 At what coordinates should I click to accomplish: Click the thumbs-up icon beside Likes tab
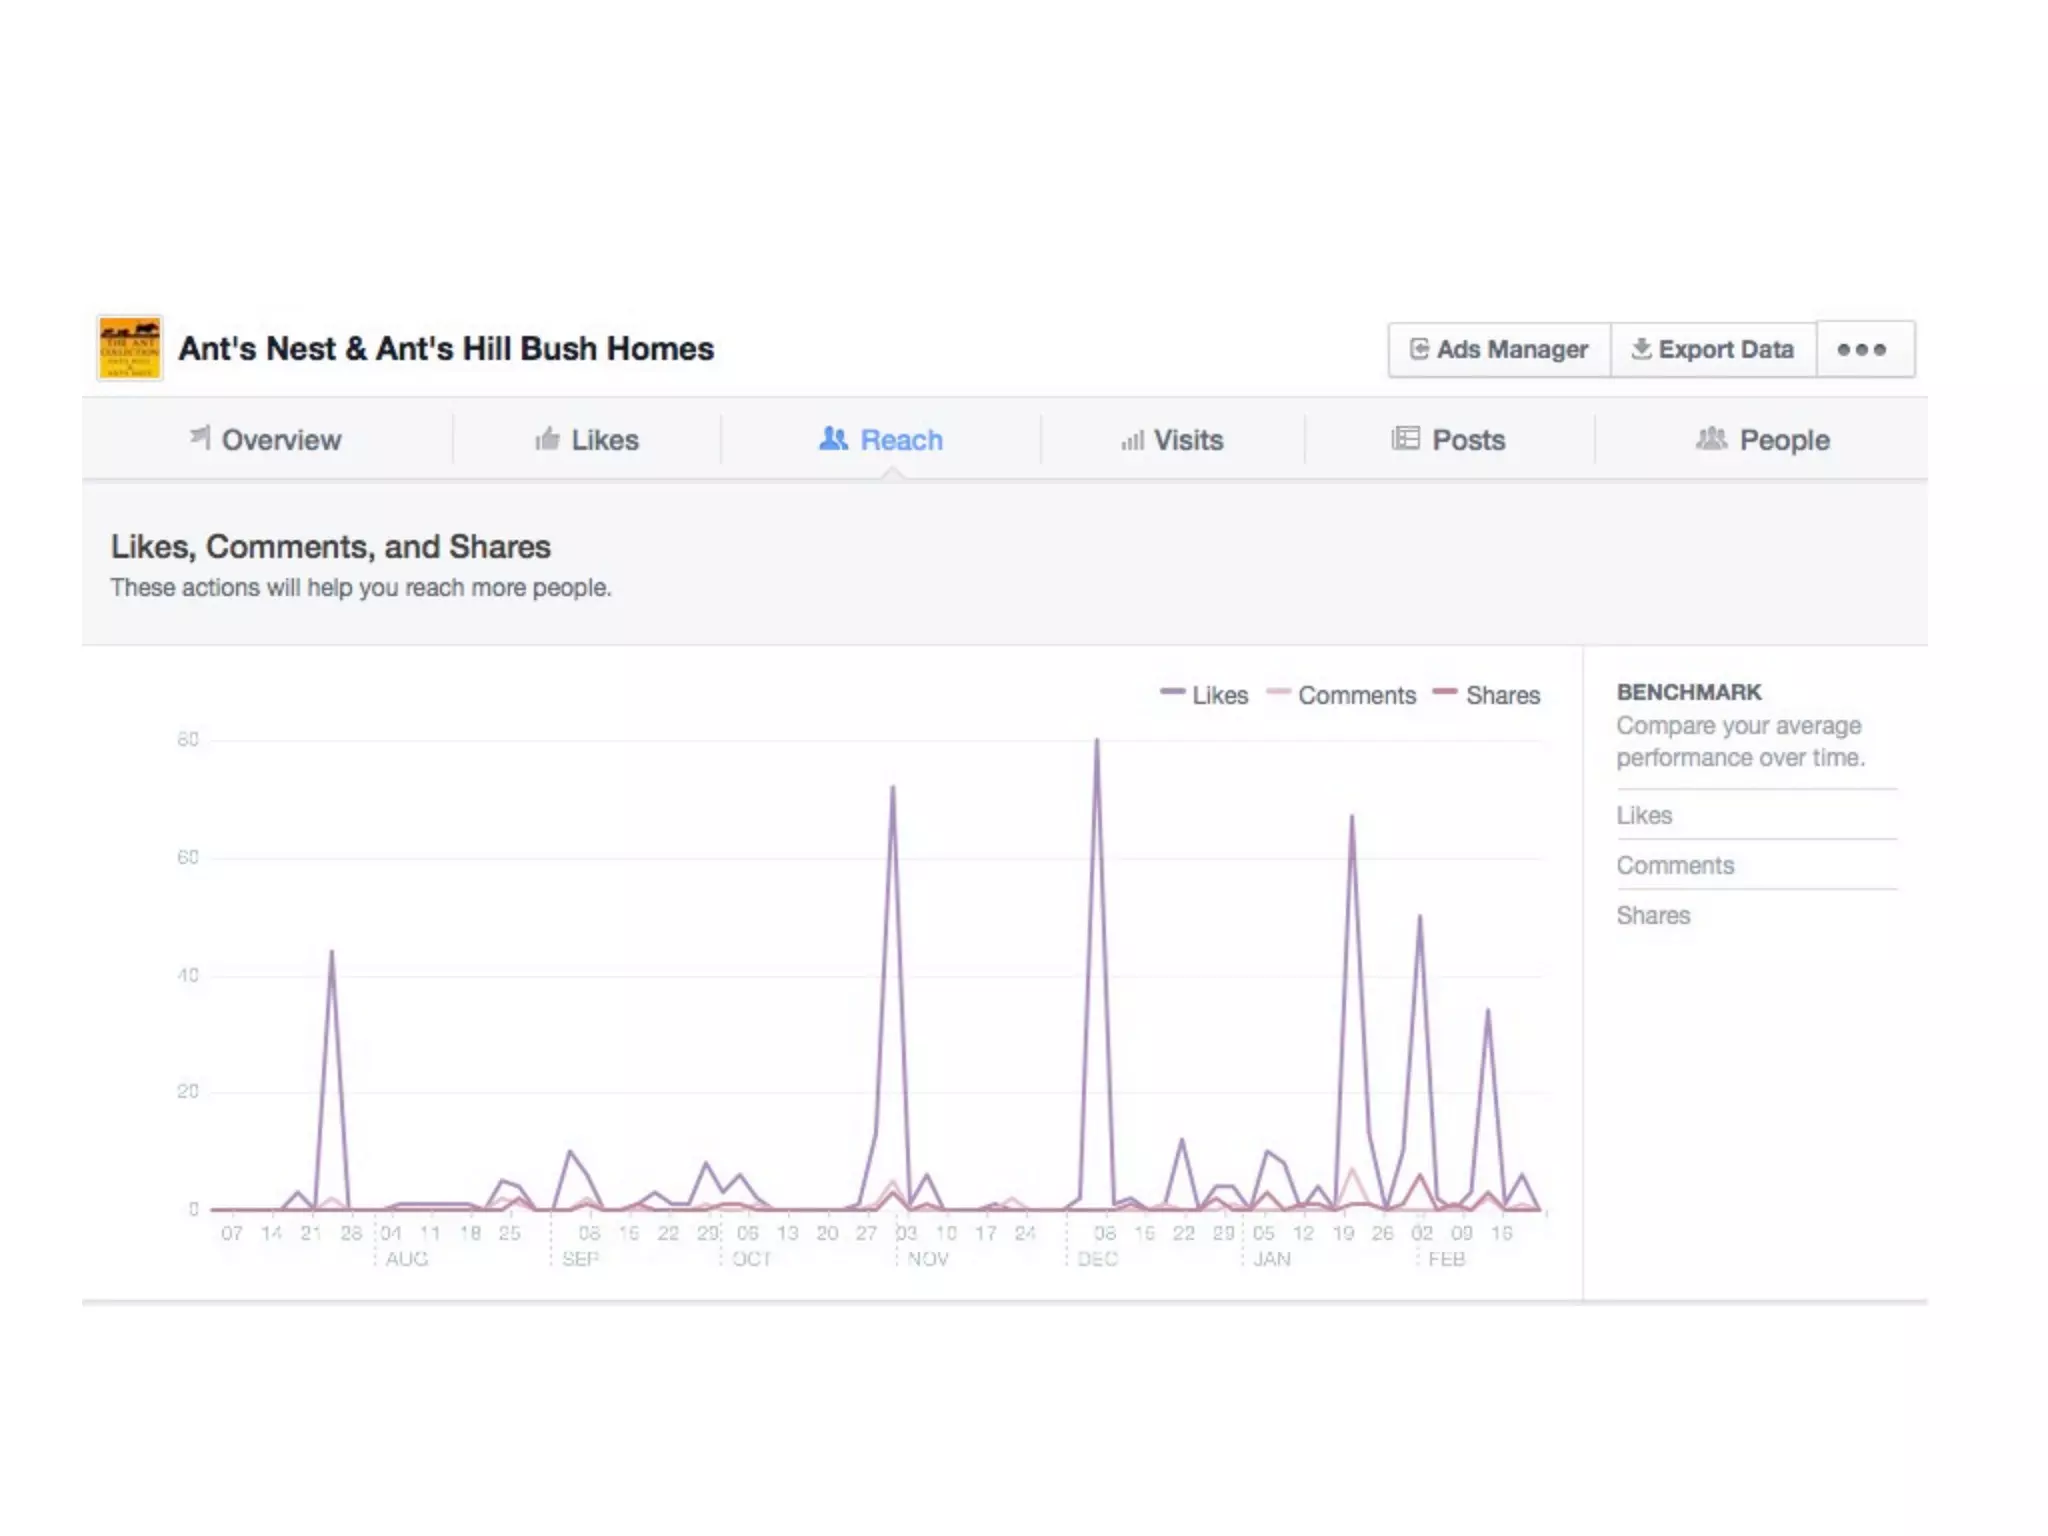tap(547, 439)
